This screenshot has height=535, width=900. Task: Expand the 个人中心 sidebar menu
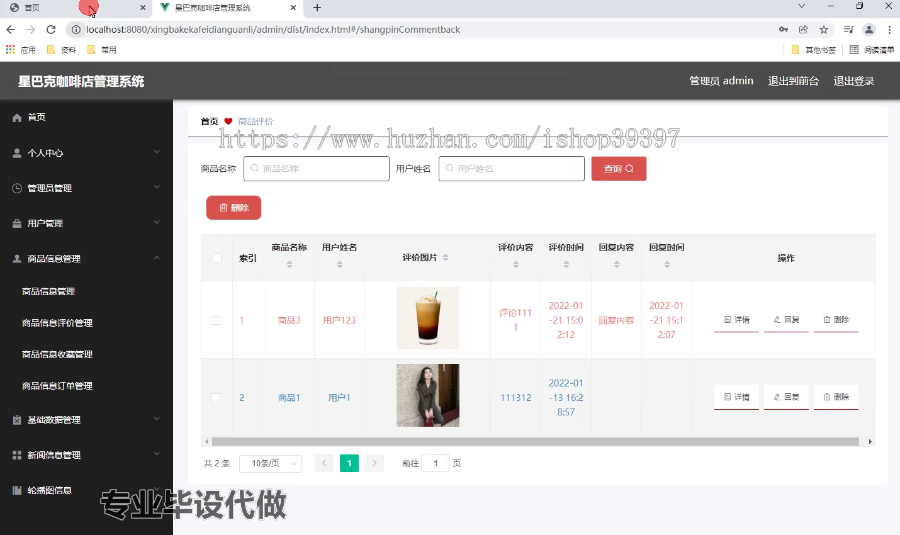point(156,152)
